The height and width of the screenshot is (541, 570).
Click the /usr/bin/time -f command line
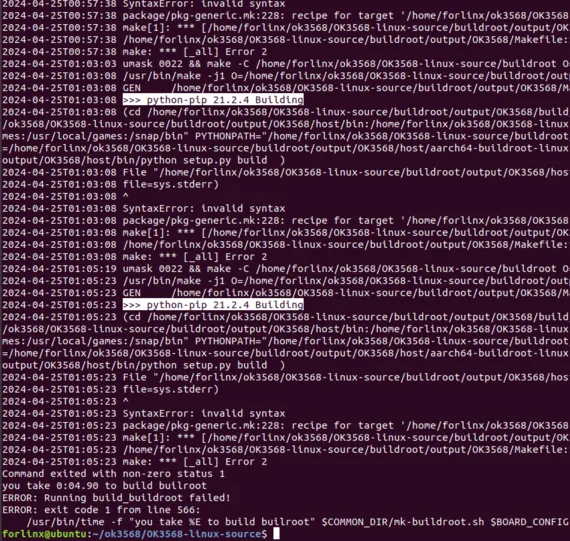click(298, 522)
